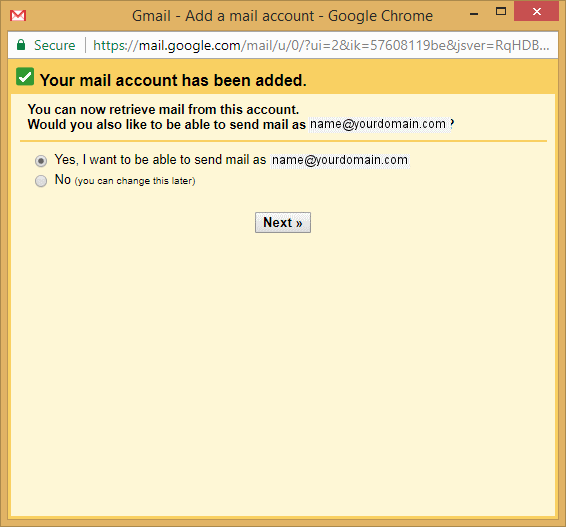
Task: Click the heading 'Your mail account has been added.'
Action: (173, 80)
